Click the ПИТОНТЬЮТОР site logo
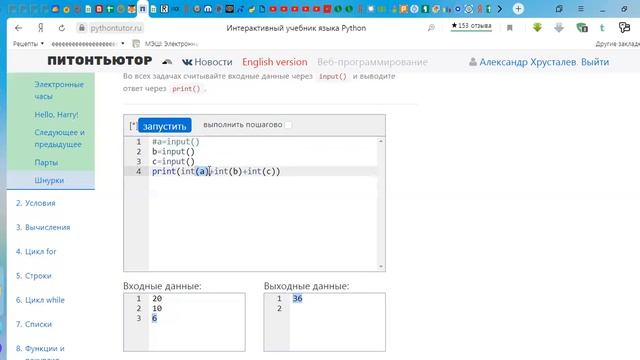This screenshot has width=640, height=360. point(100,61)
